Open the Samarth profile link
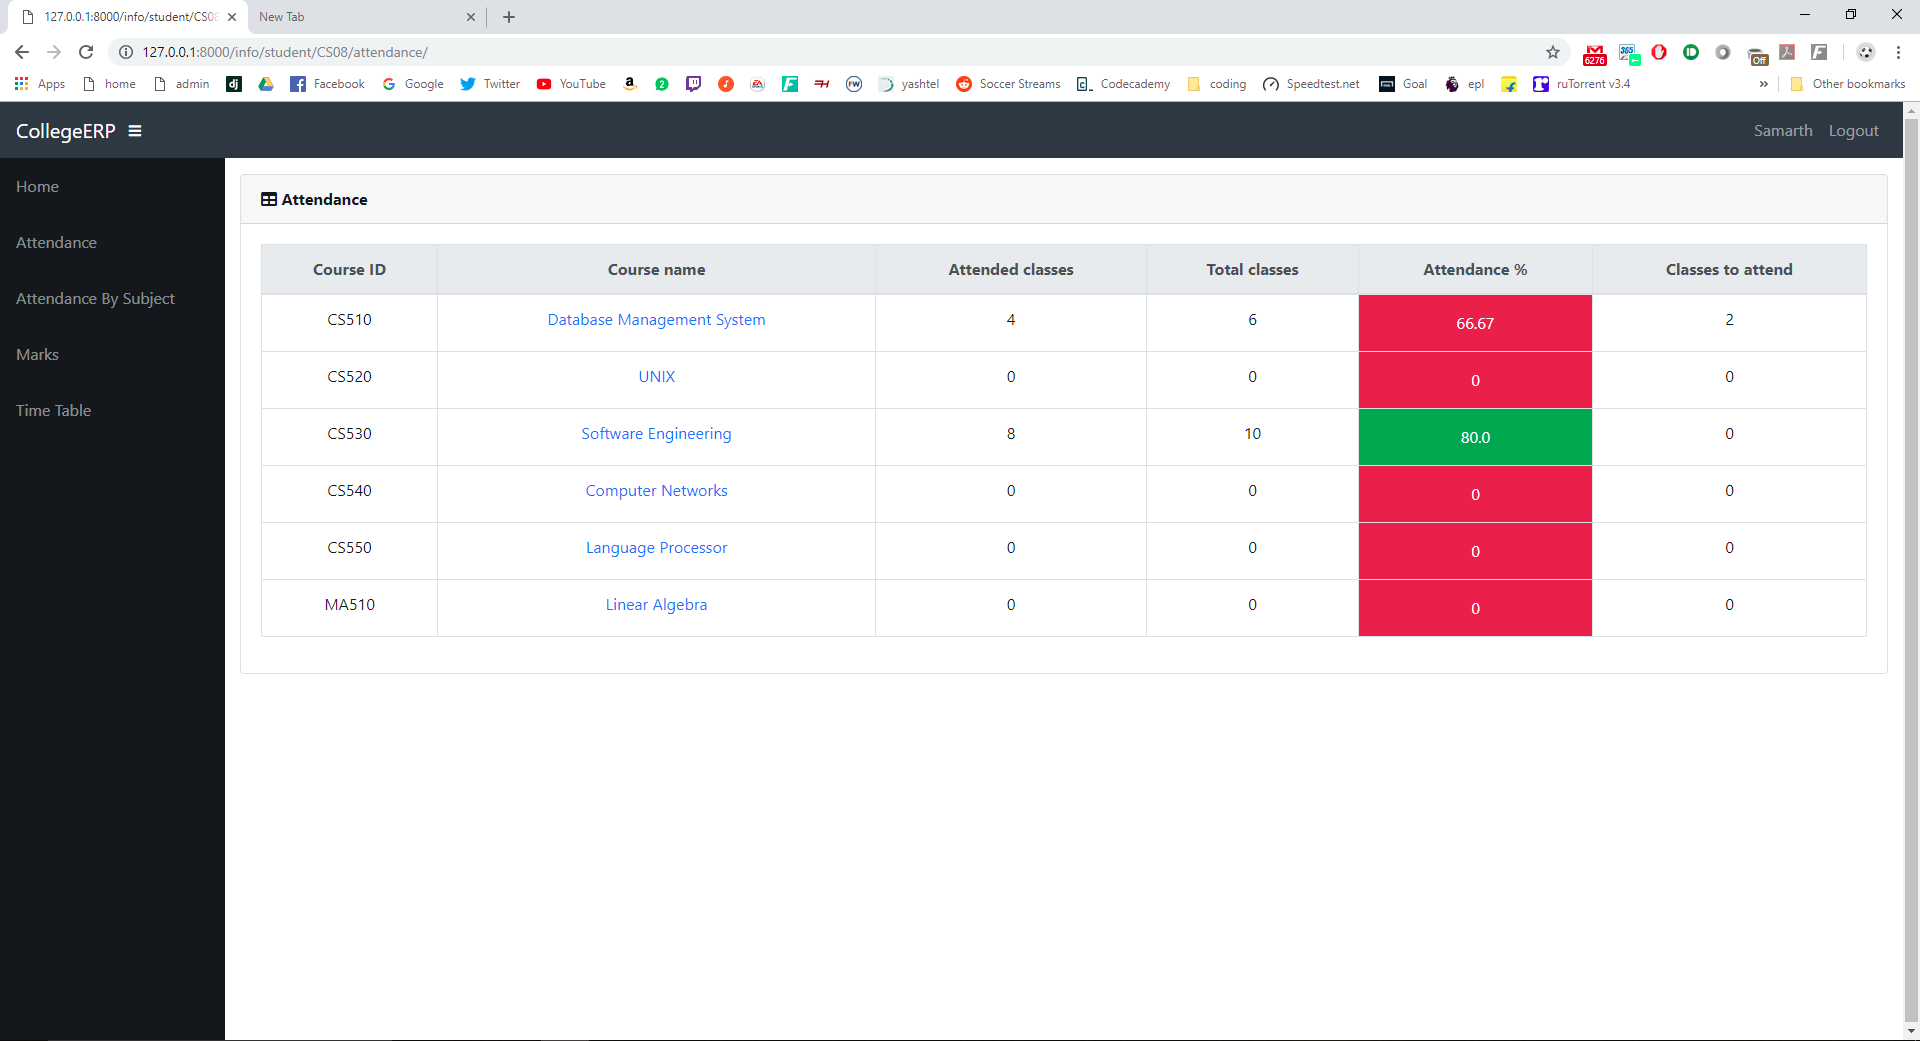1920x1041 pixels. pyautogui.click(x=1783, y=131)
